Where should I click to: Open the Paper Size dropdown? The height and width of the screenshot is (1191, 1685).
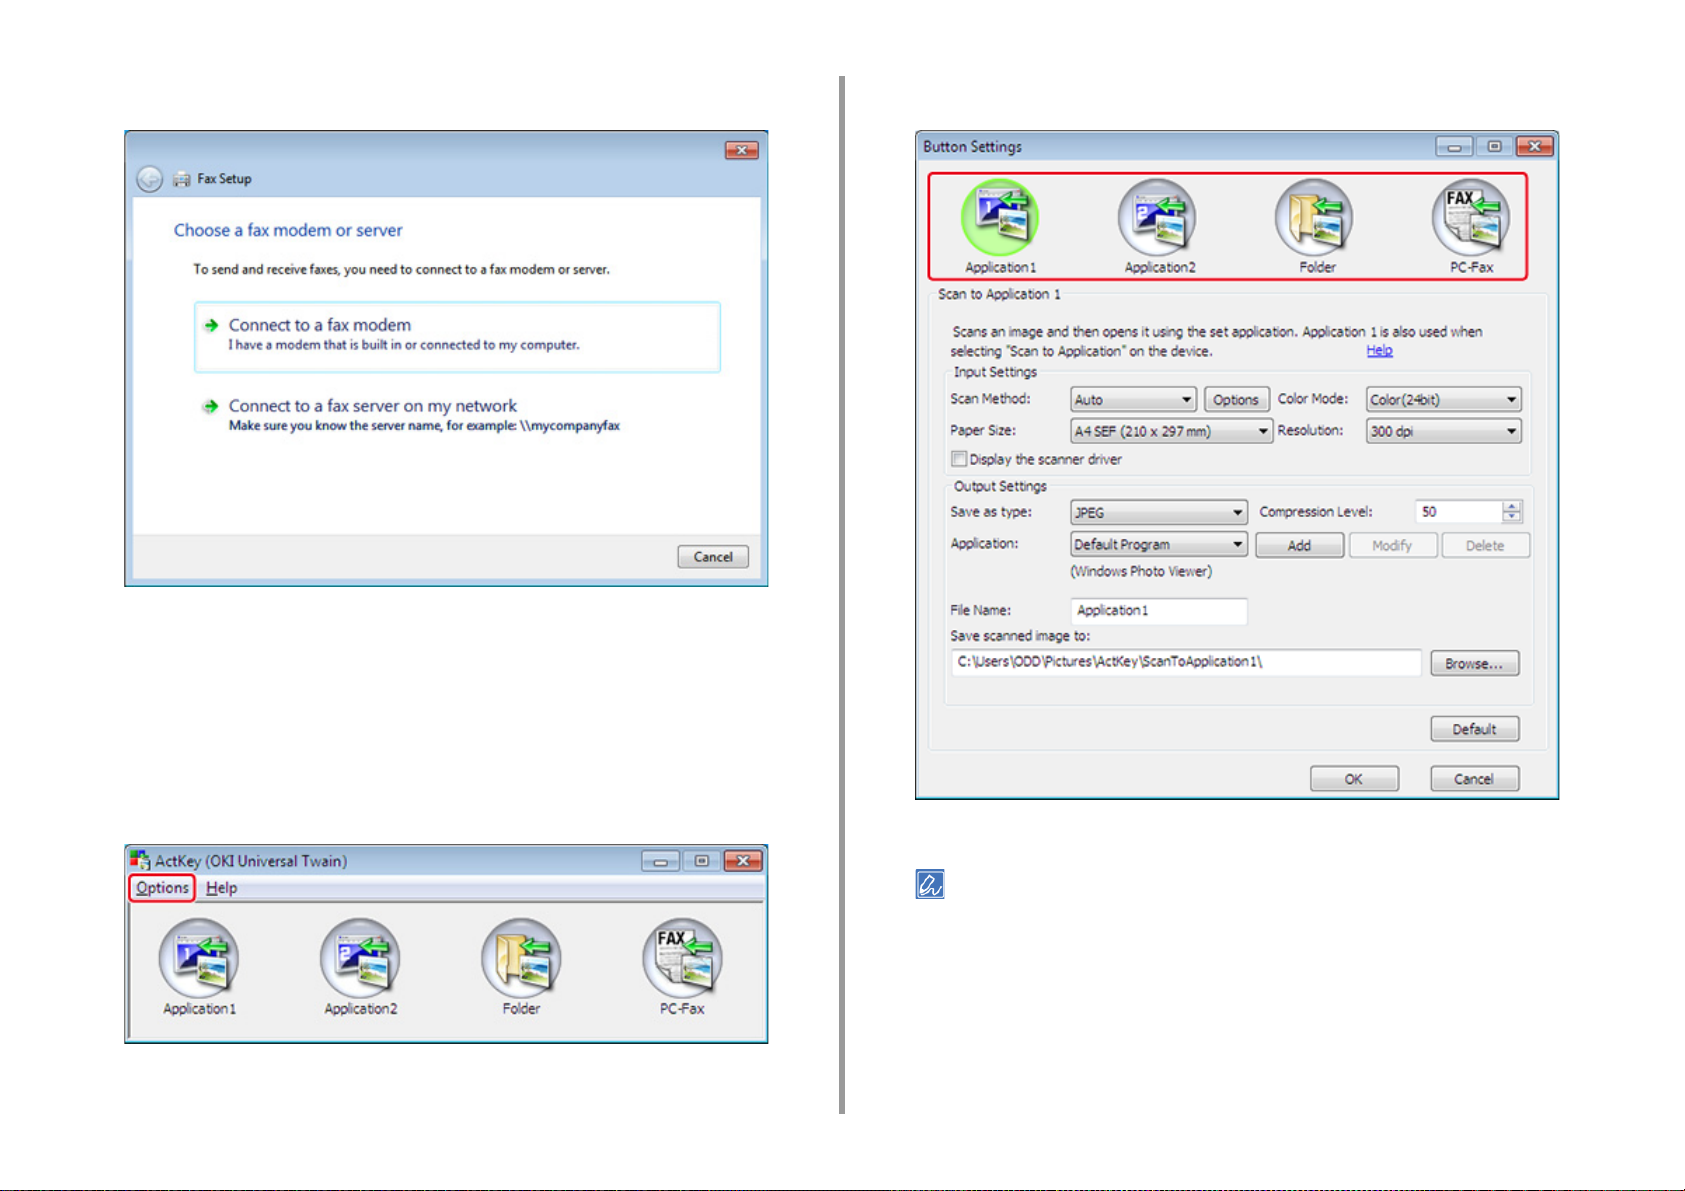1171,431
